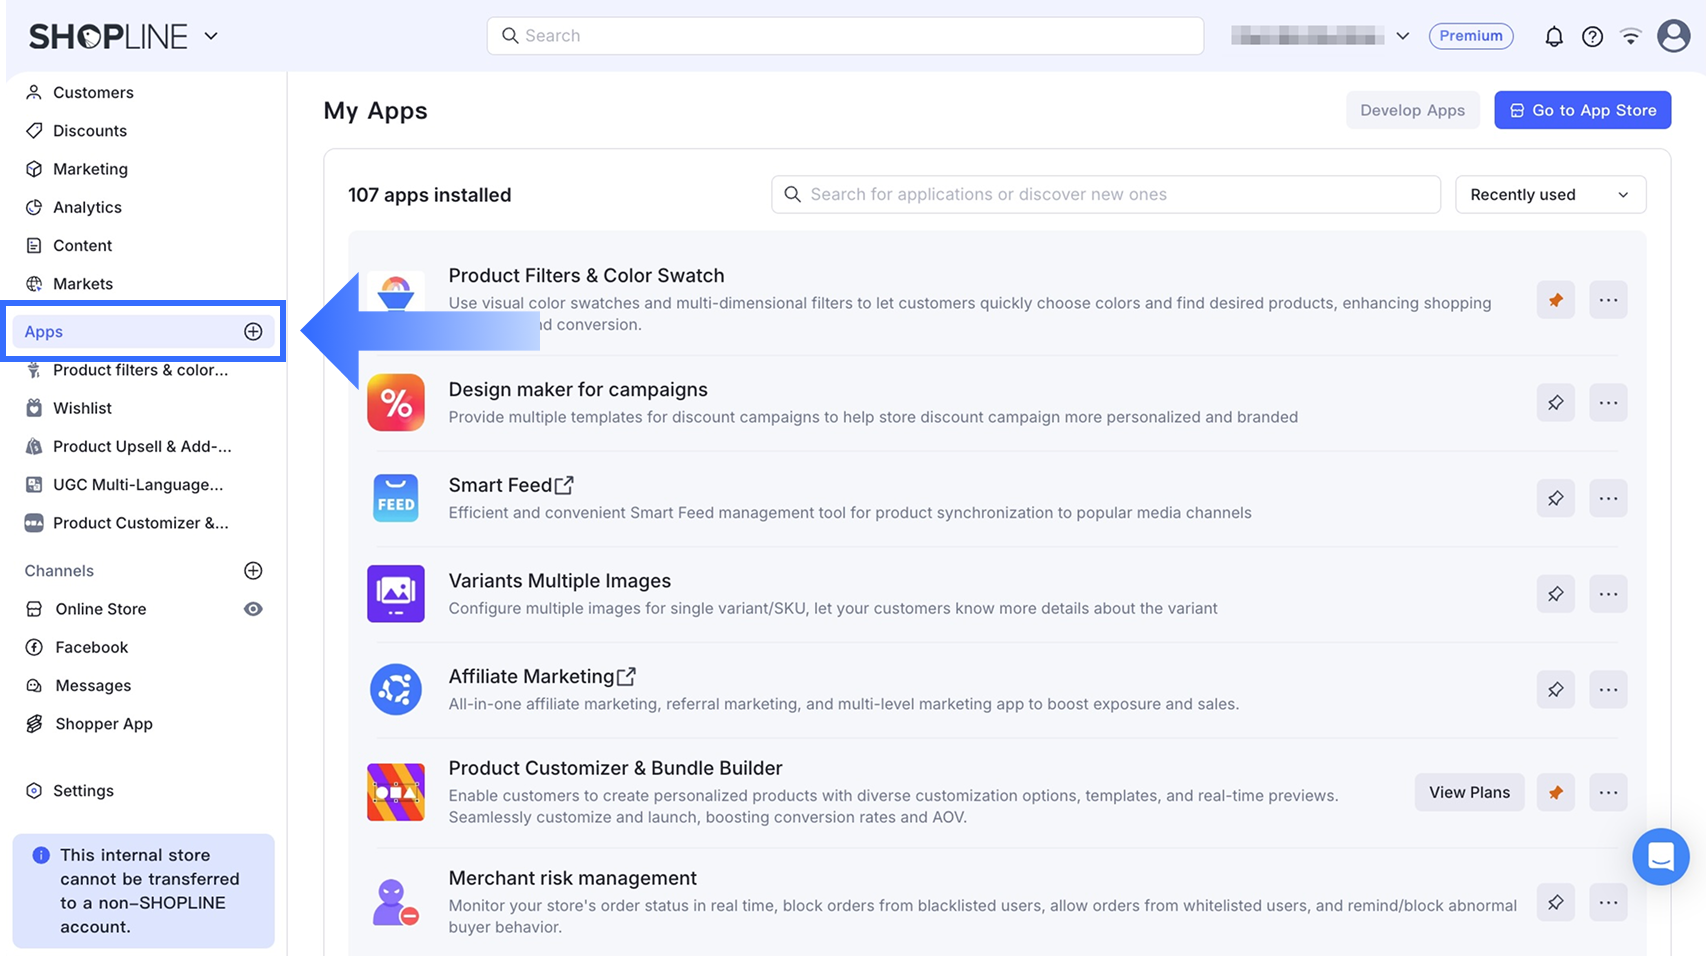Pin Variants Multiple Images app

[1556, 594]
